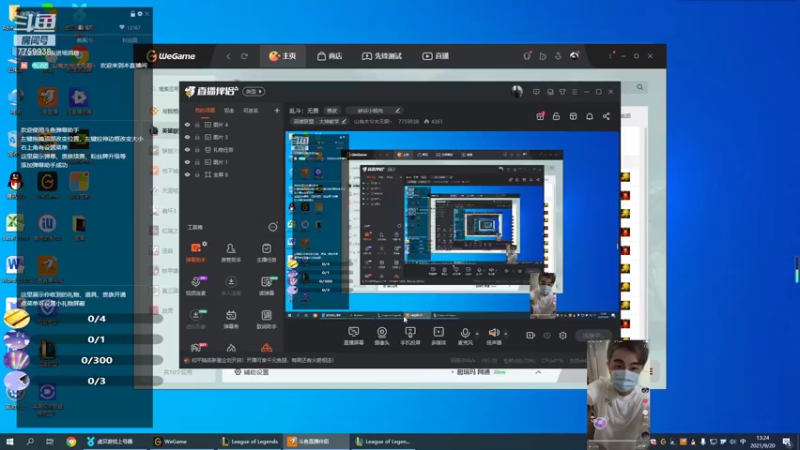The width and height of the screenshot is (800, 450).
Task: Click WeGame back arrow
Action: 228,56
